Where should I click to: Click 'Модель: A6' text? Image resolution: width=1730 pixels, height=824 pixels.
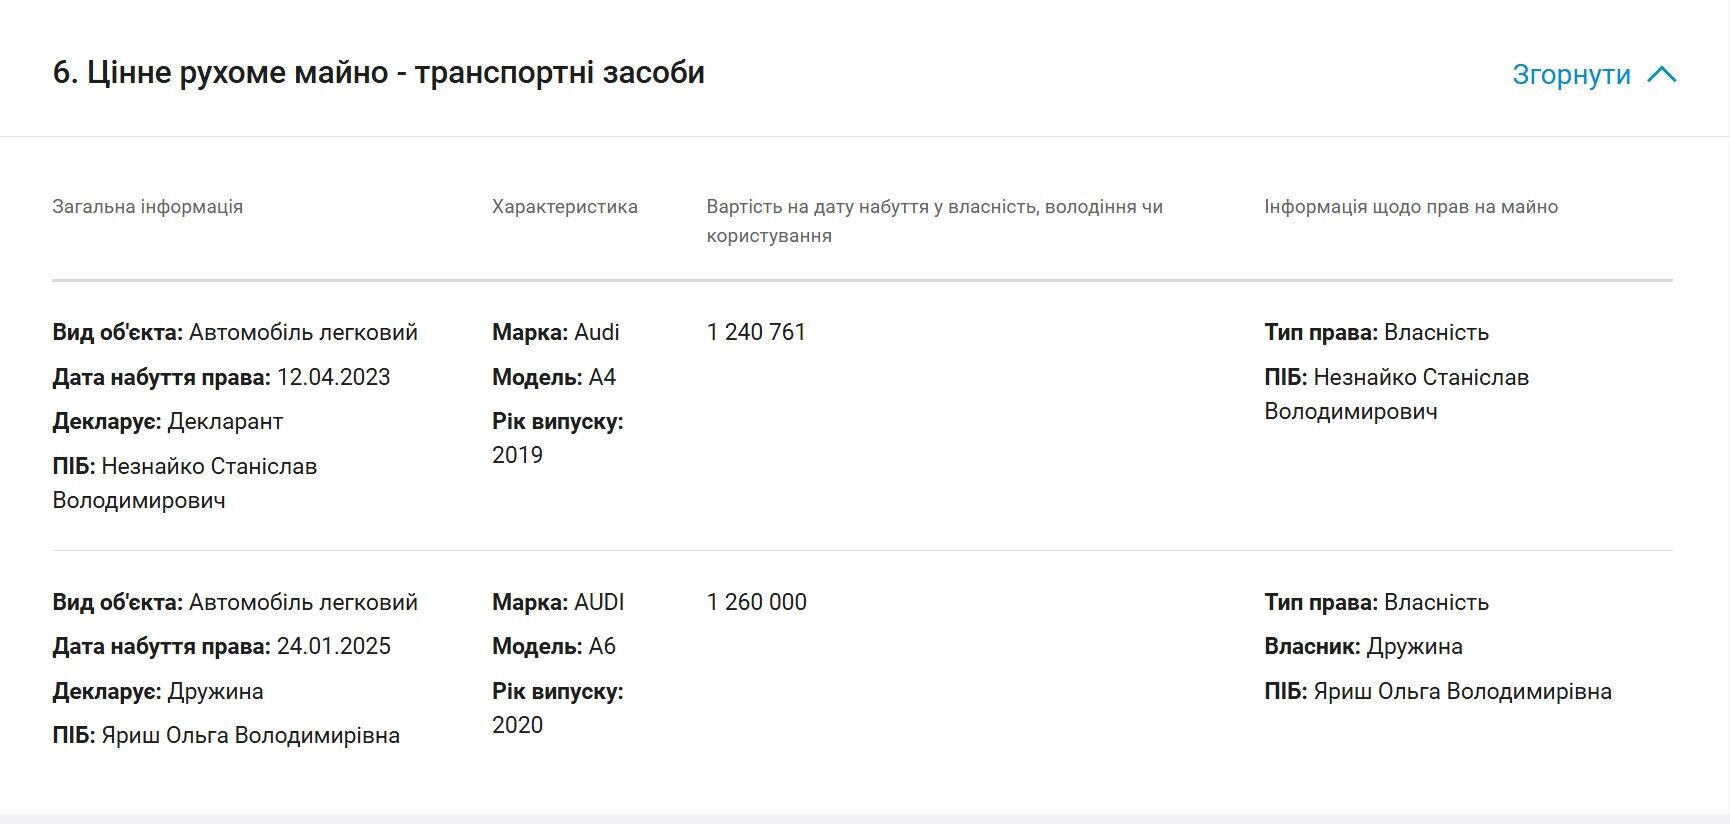tap(554, 646)
